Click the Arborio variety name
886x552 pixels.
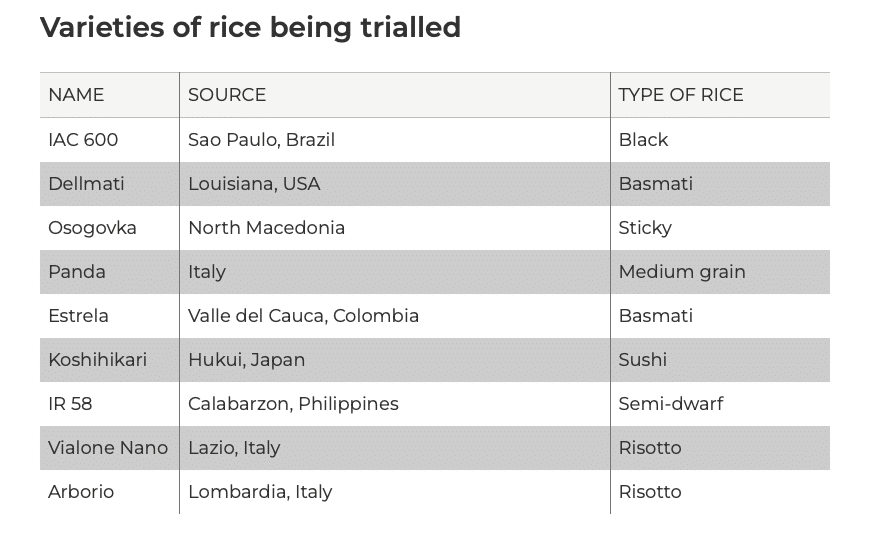coord(81,492)
